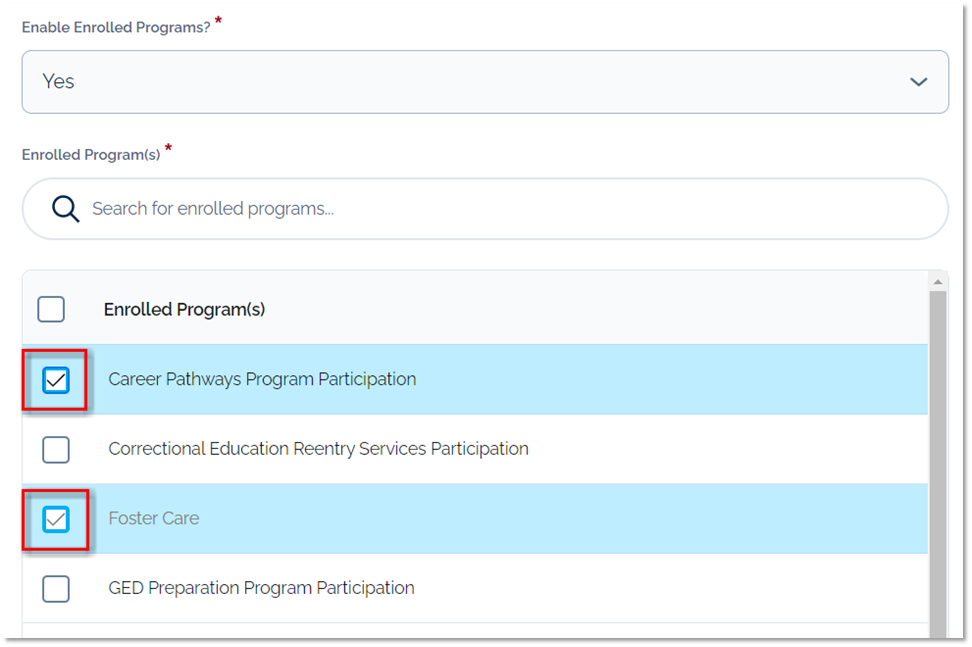Image resolution: width=972 pixels, height=647 pixels.
Task: Click the search magnifier icon
Action: (64, 208)
